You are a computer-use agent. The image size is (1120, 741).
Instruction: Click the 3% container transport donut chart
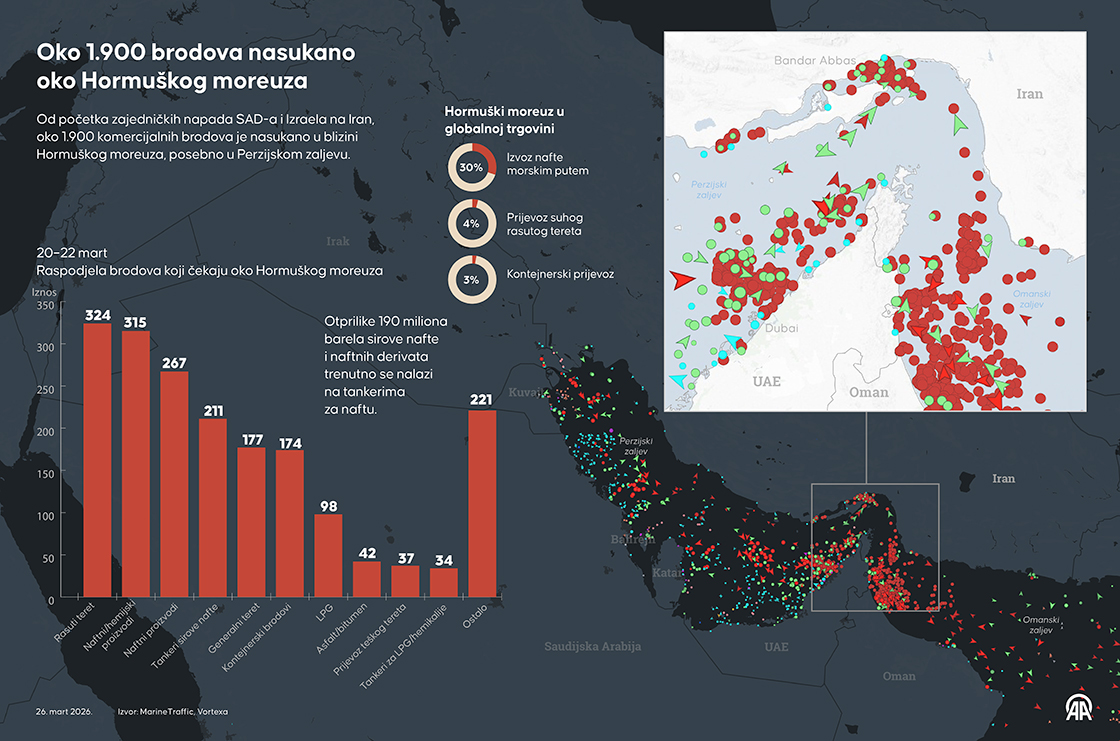(471, 280)
